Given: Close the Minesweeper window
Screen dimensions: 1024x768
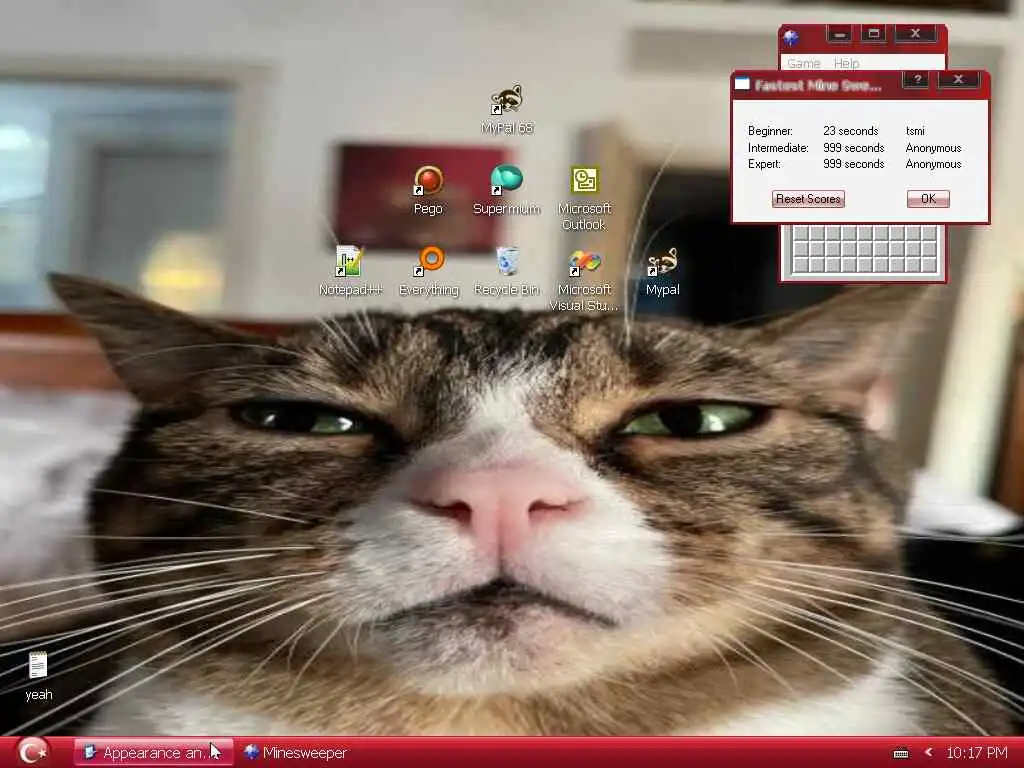Looking at the screenshot, I should [915, 34].
